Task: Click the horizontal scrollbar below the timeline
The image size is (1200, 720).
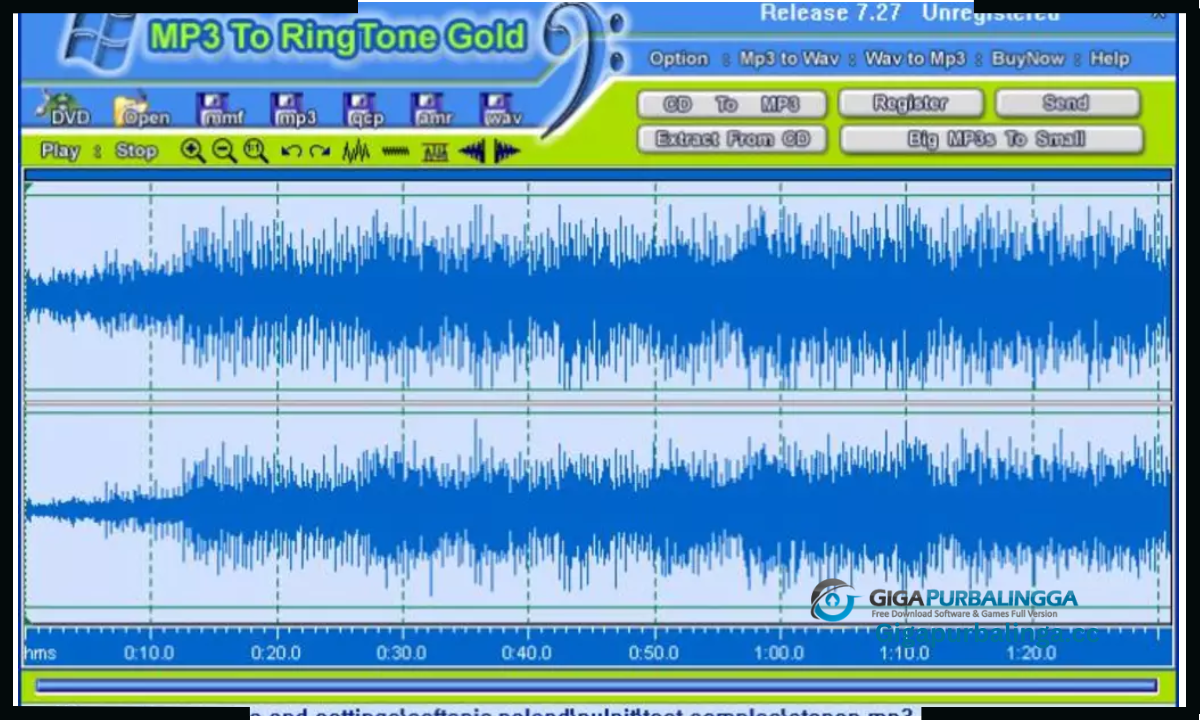Action: coord(596,686)
